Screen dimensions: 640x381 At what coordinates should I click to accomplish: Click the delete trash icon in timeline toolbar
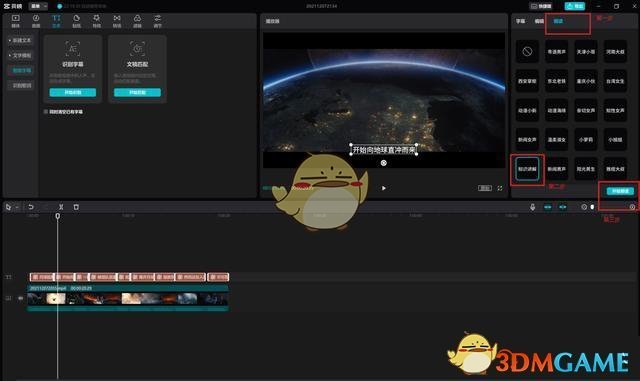click(x=76, y=207)
